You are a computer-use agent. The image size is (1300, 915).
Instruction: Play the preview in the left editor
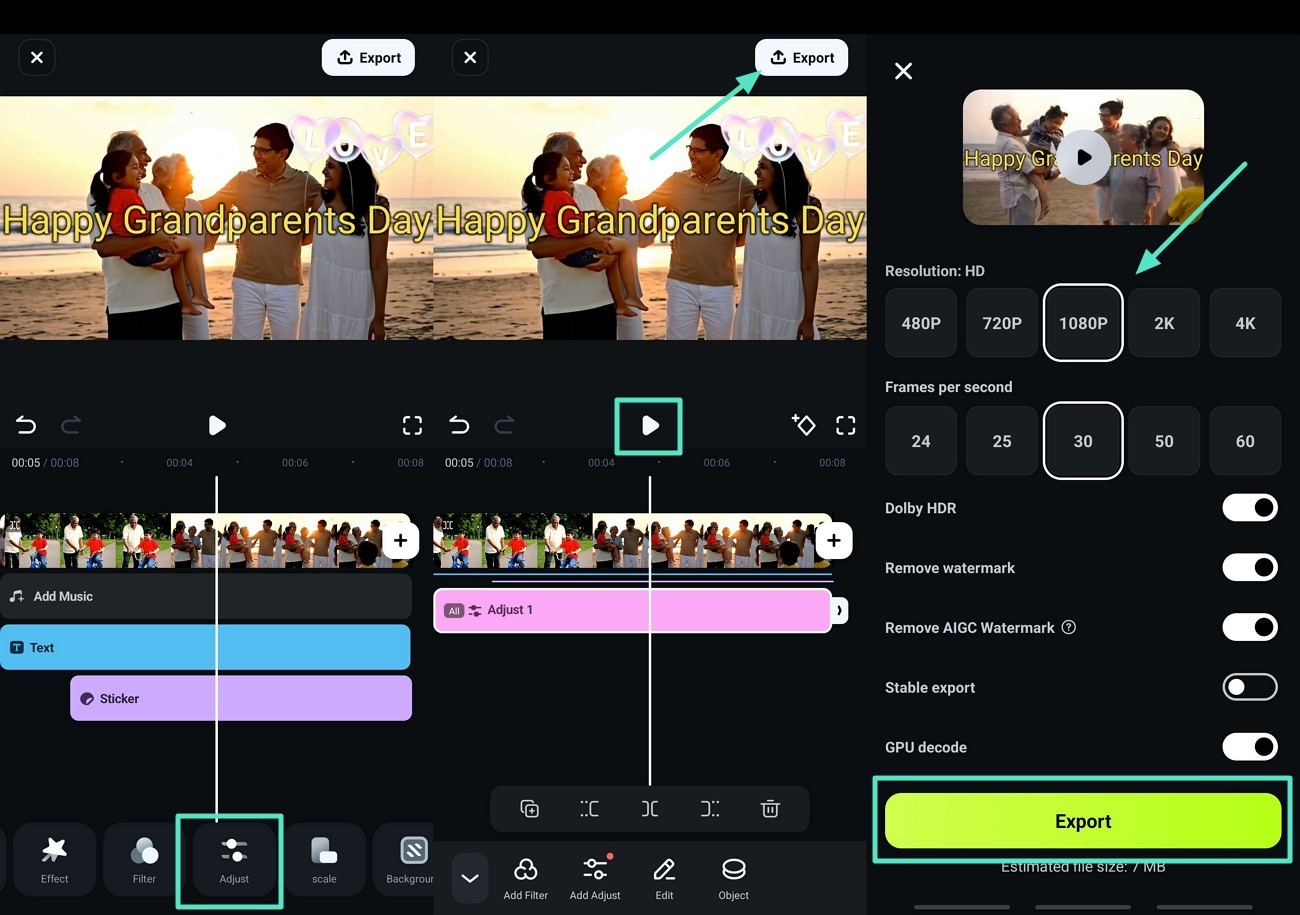pyautogui.click(x=217, y=426)
